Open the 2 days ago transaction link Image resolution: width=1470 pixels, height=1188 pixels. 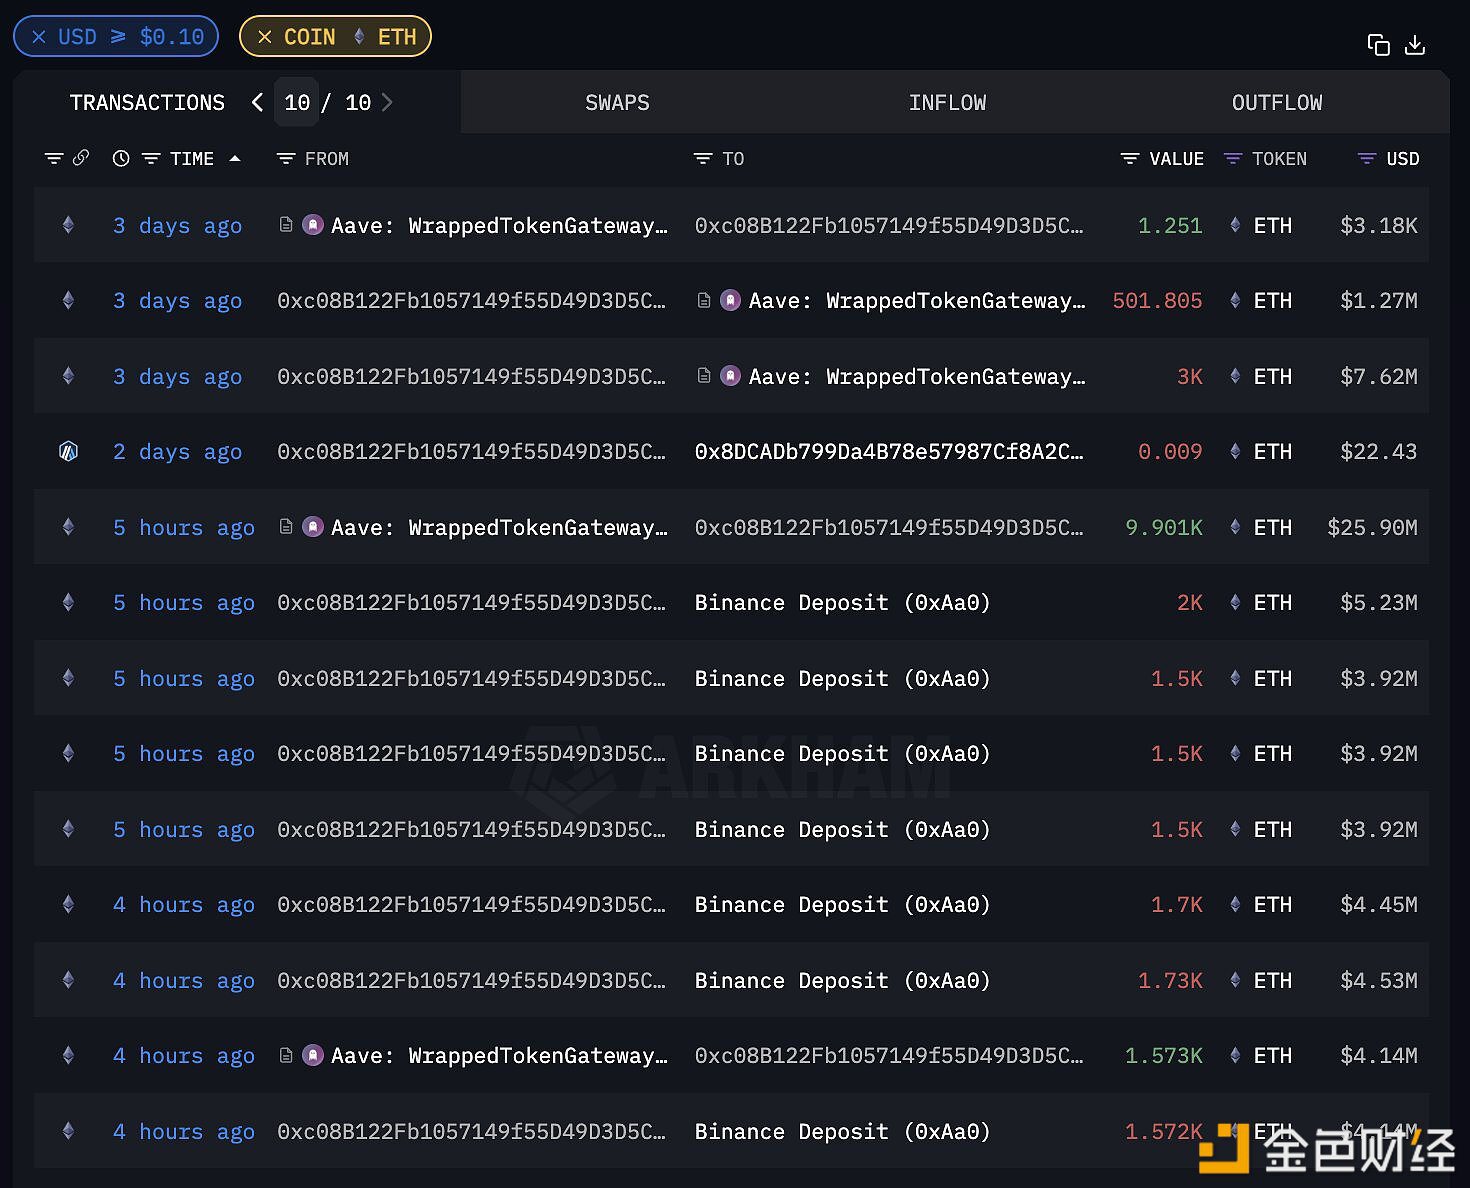pos(177,452)
